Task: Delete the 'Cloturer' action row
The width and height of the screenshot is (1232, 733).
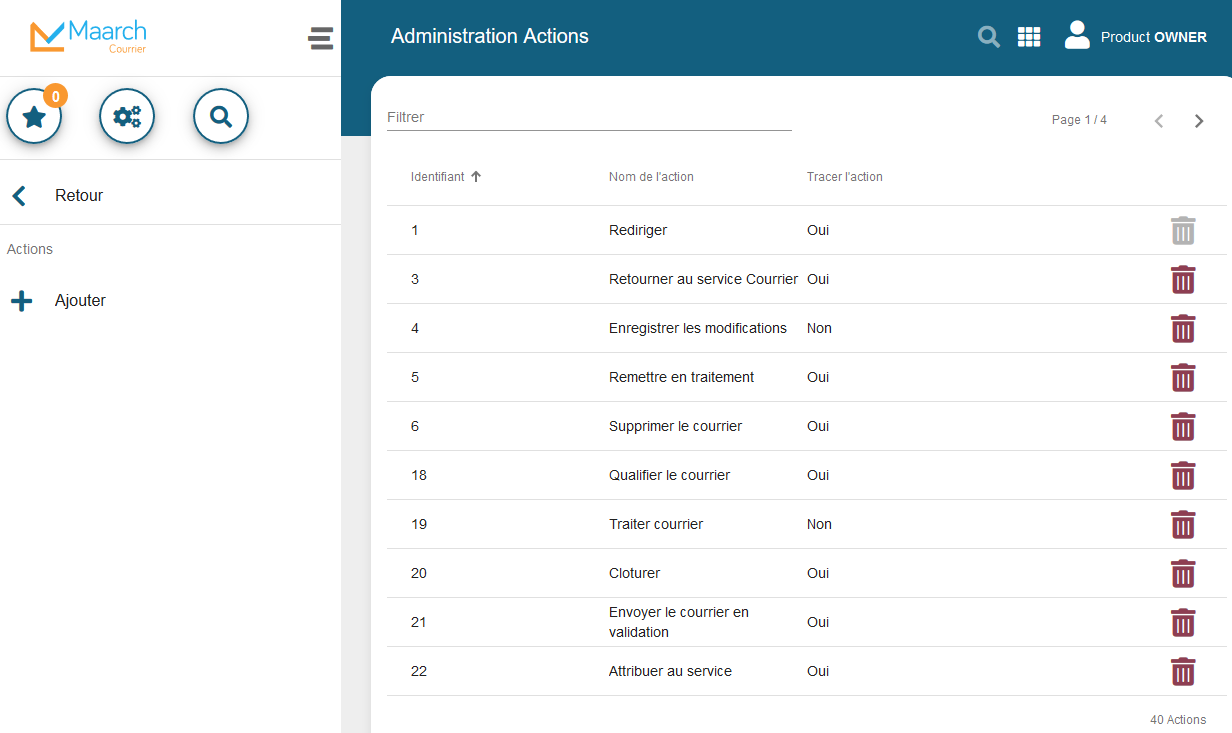Action: pyautogui.click(x=1183, y=574)
